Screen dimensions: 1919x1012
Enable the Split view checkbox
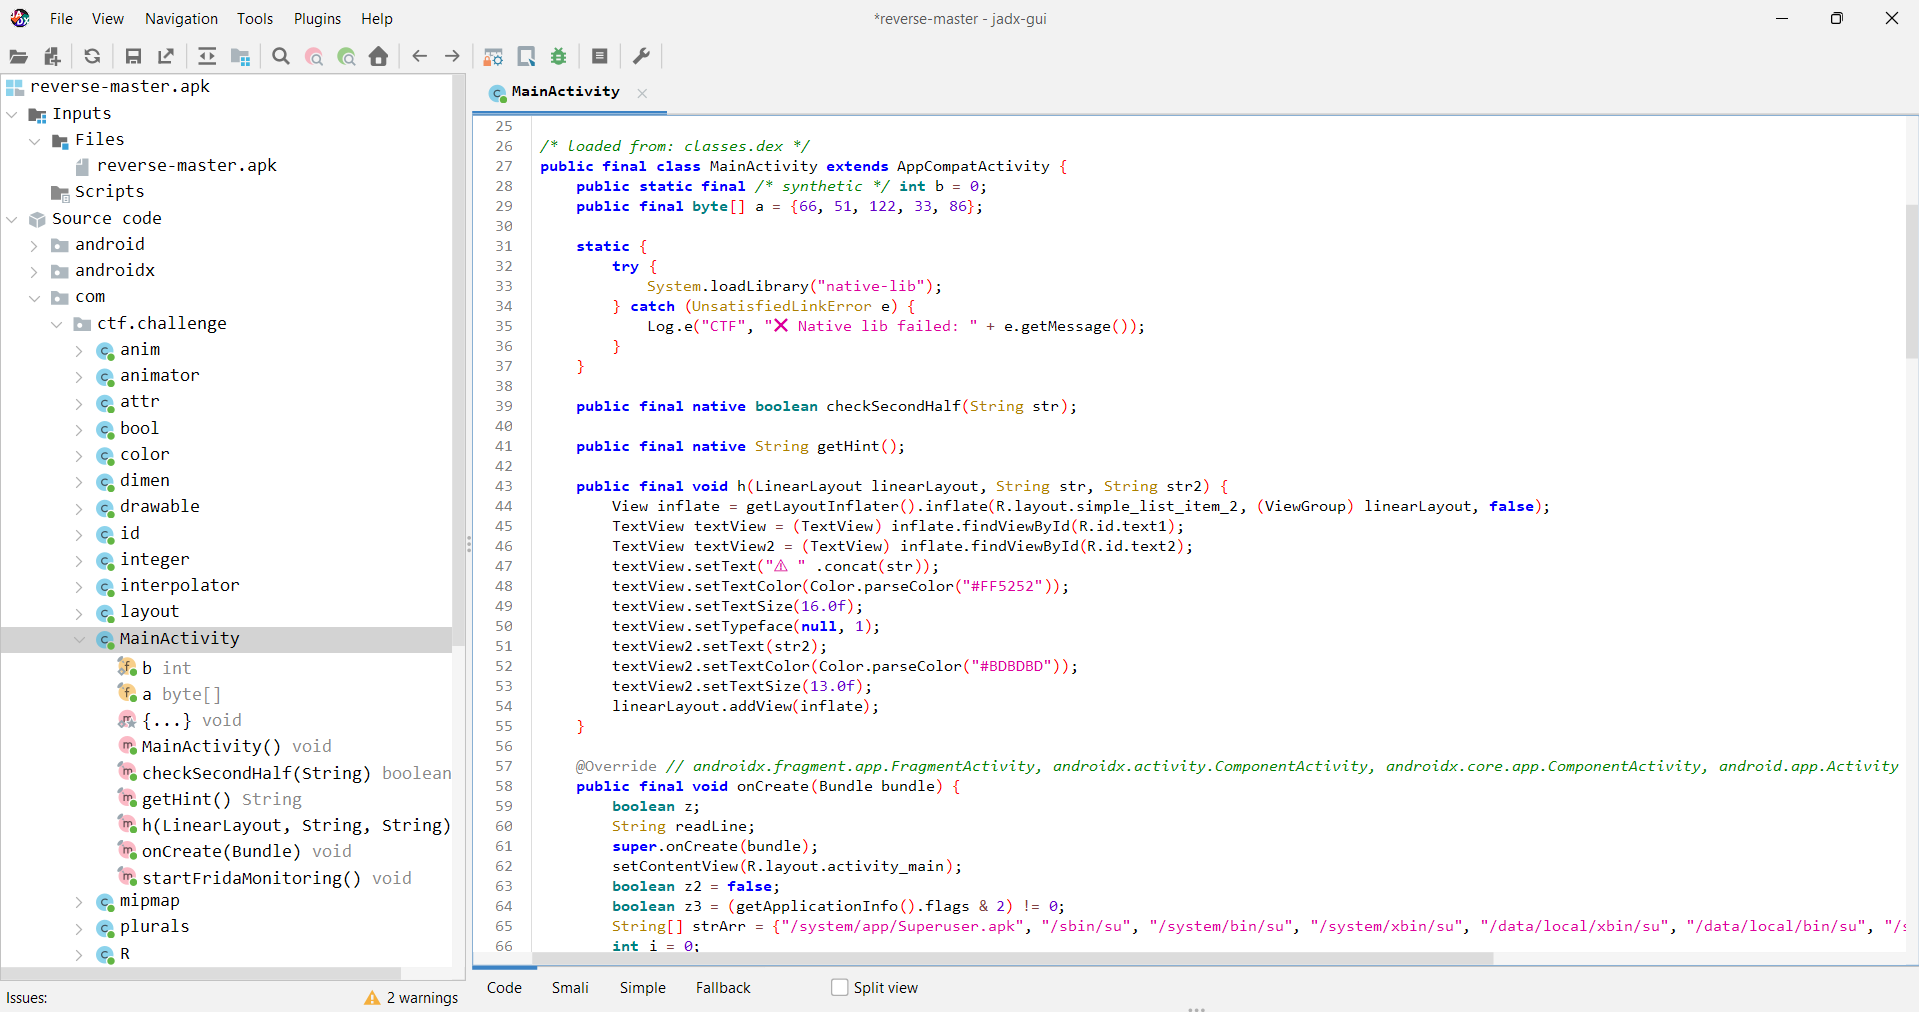click(840, 988)
